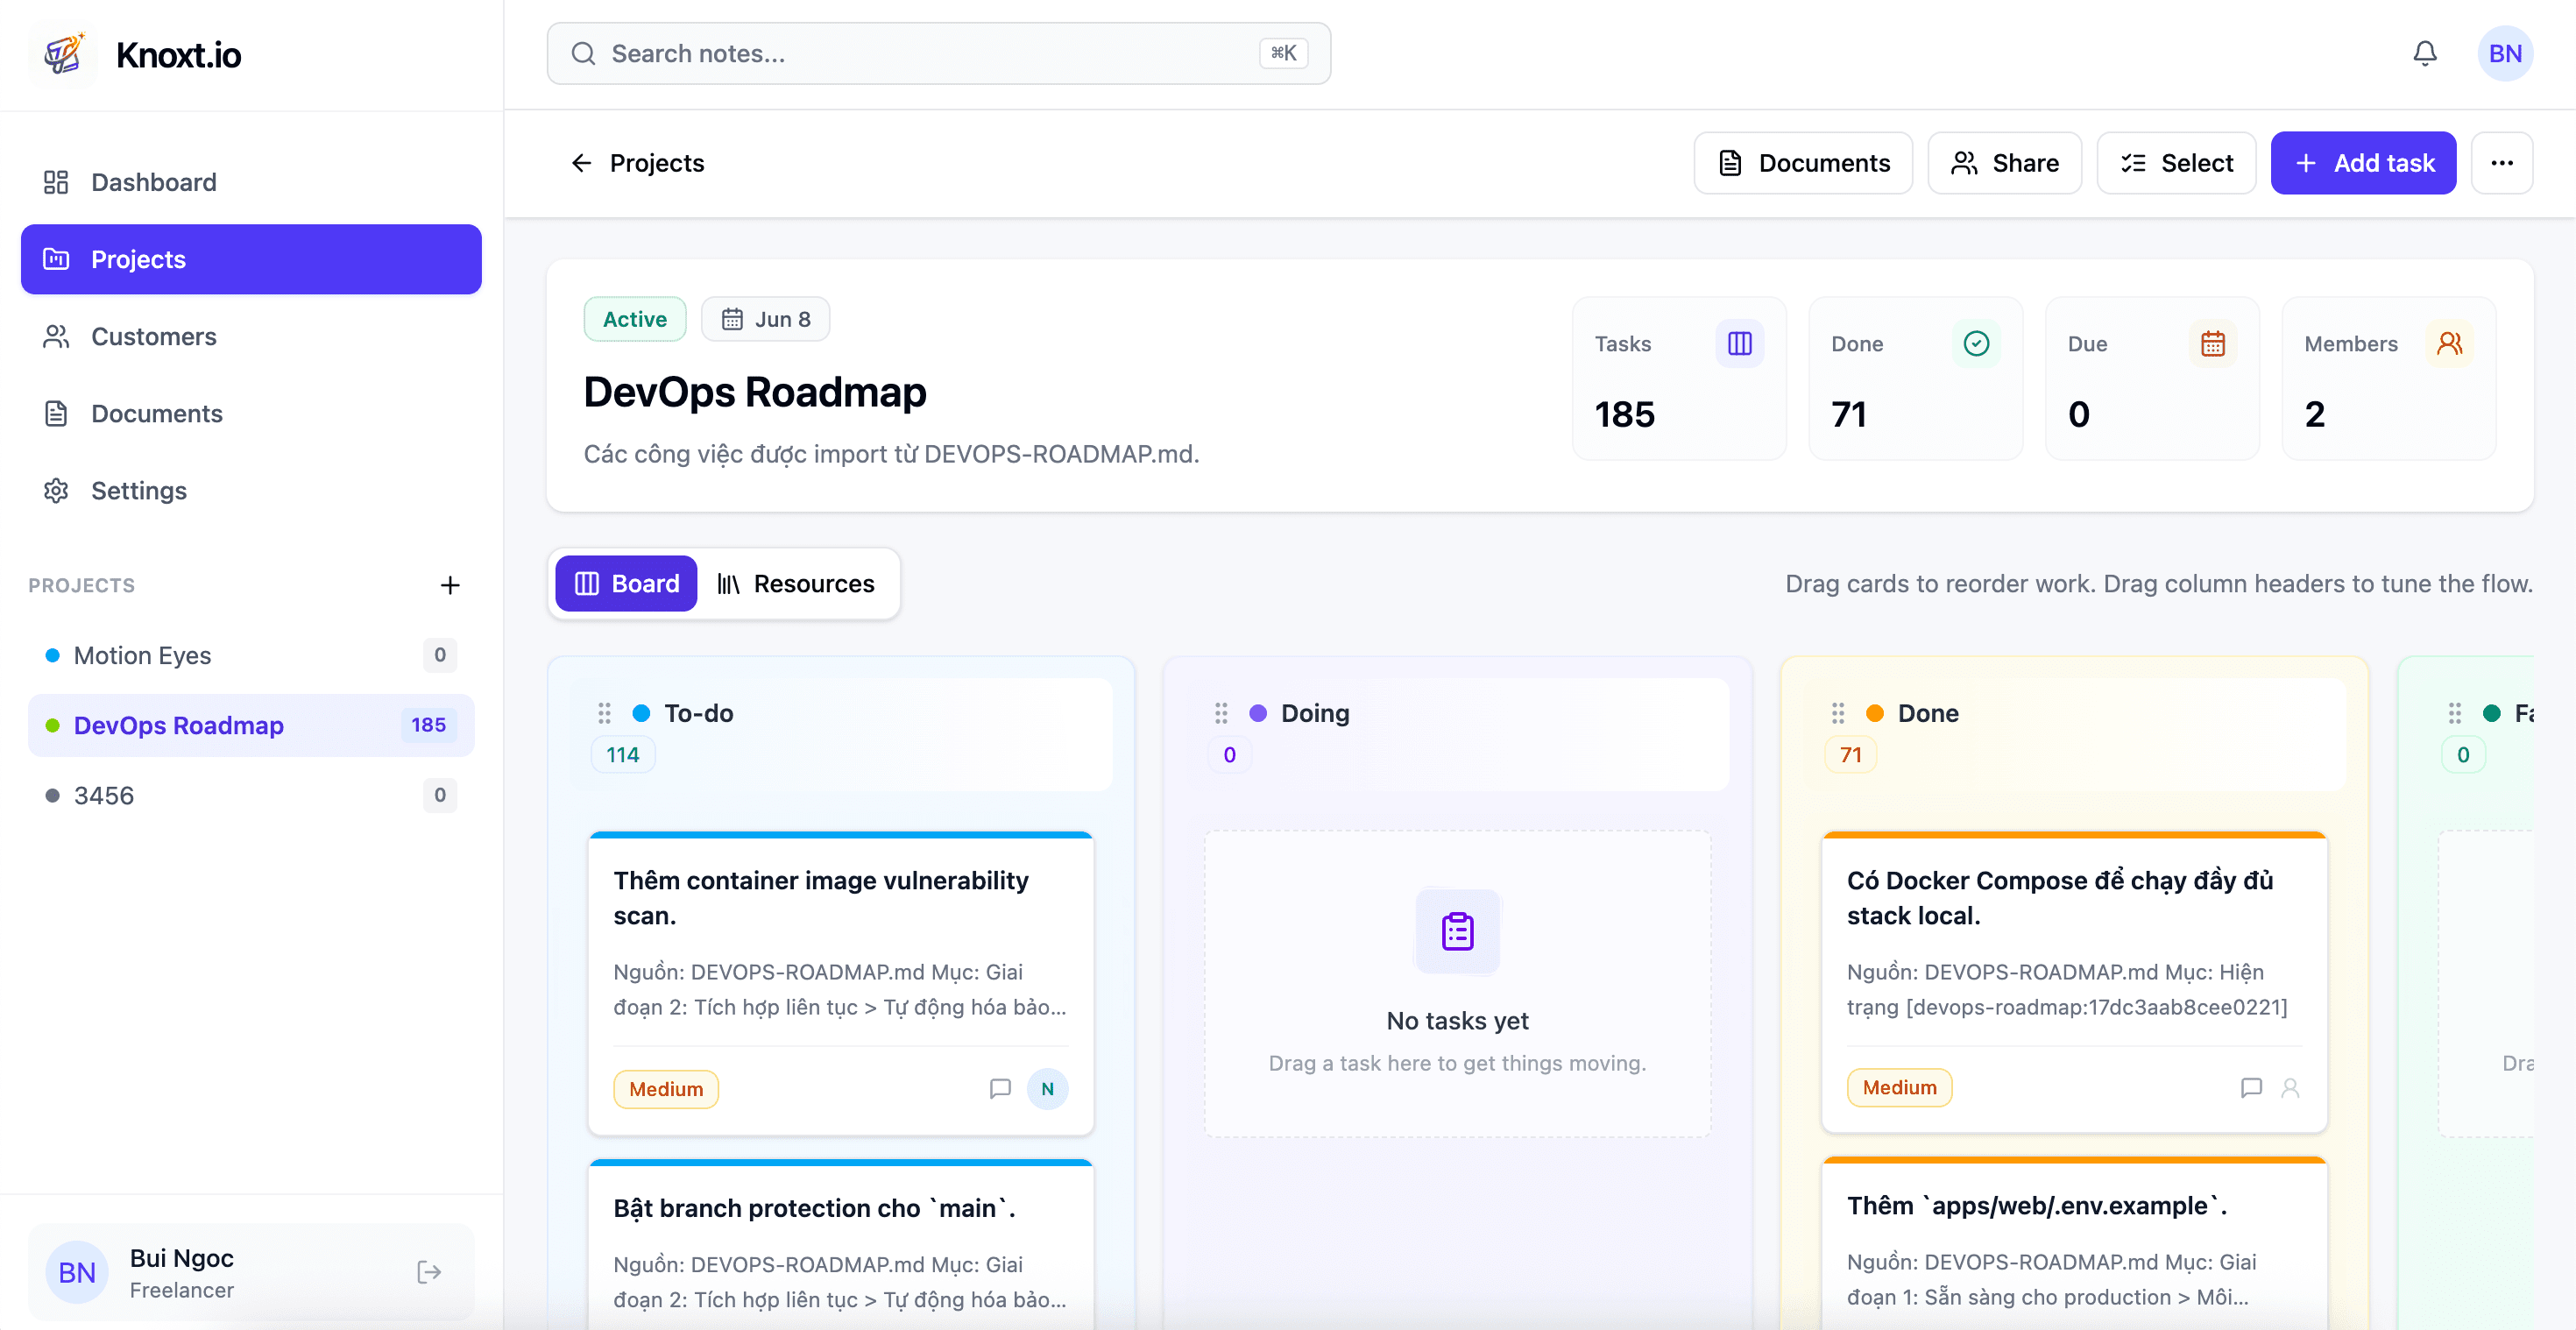Click the N assignee avatar on vulnerability scan card

pos(1047,1088)
